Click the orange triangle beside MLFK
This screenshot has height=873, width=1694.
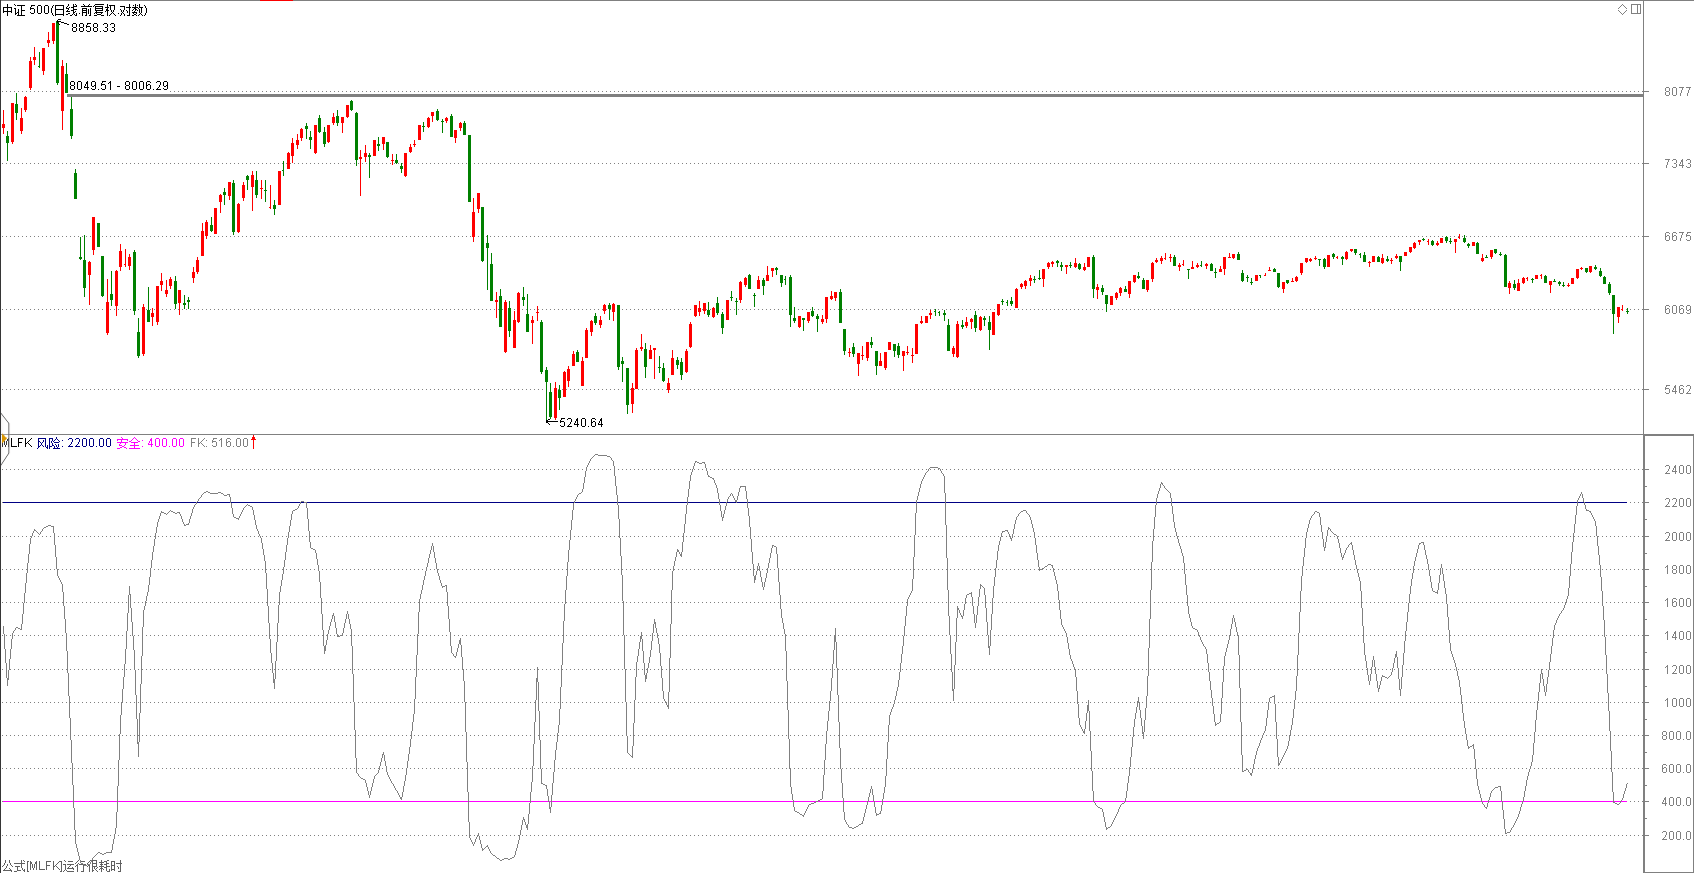[x=4, y=441]
